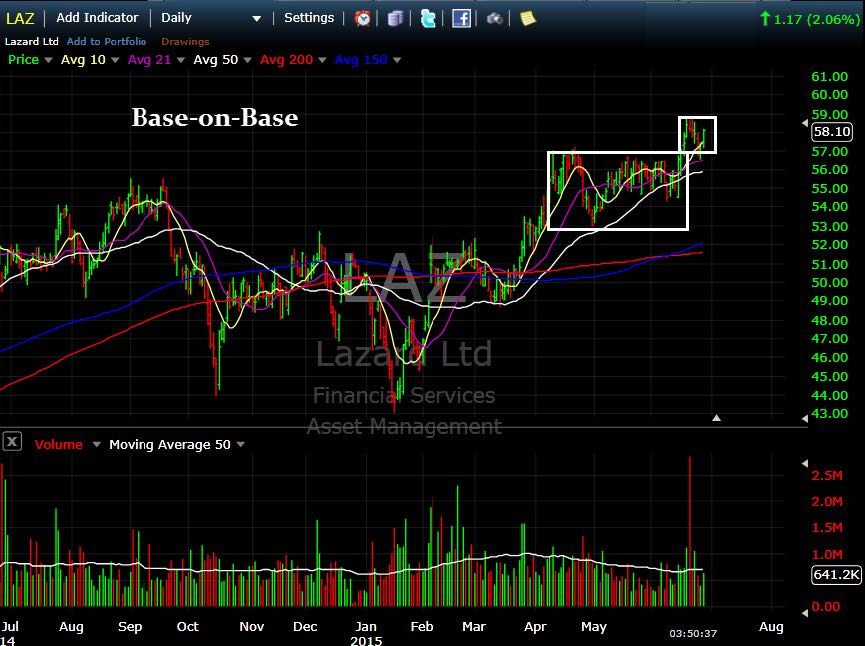Open the Drawings link
Viewport: 865px width, 646px height.
click(x=185, y=41)
